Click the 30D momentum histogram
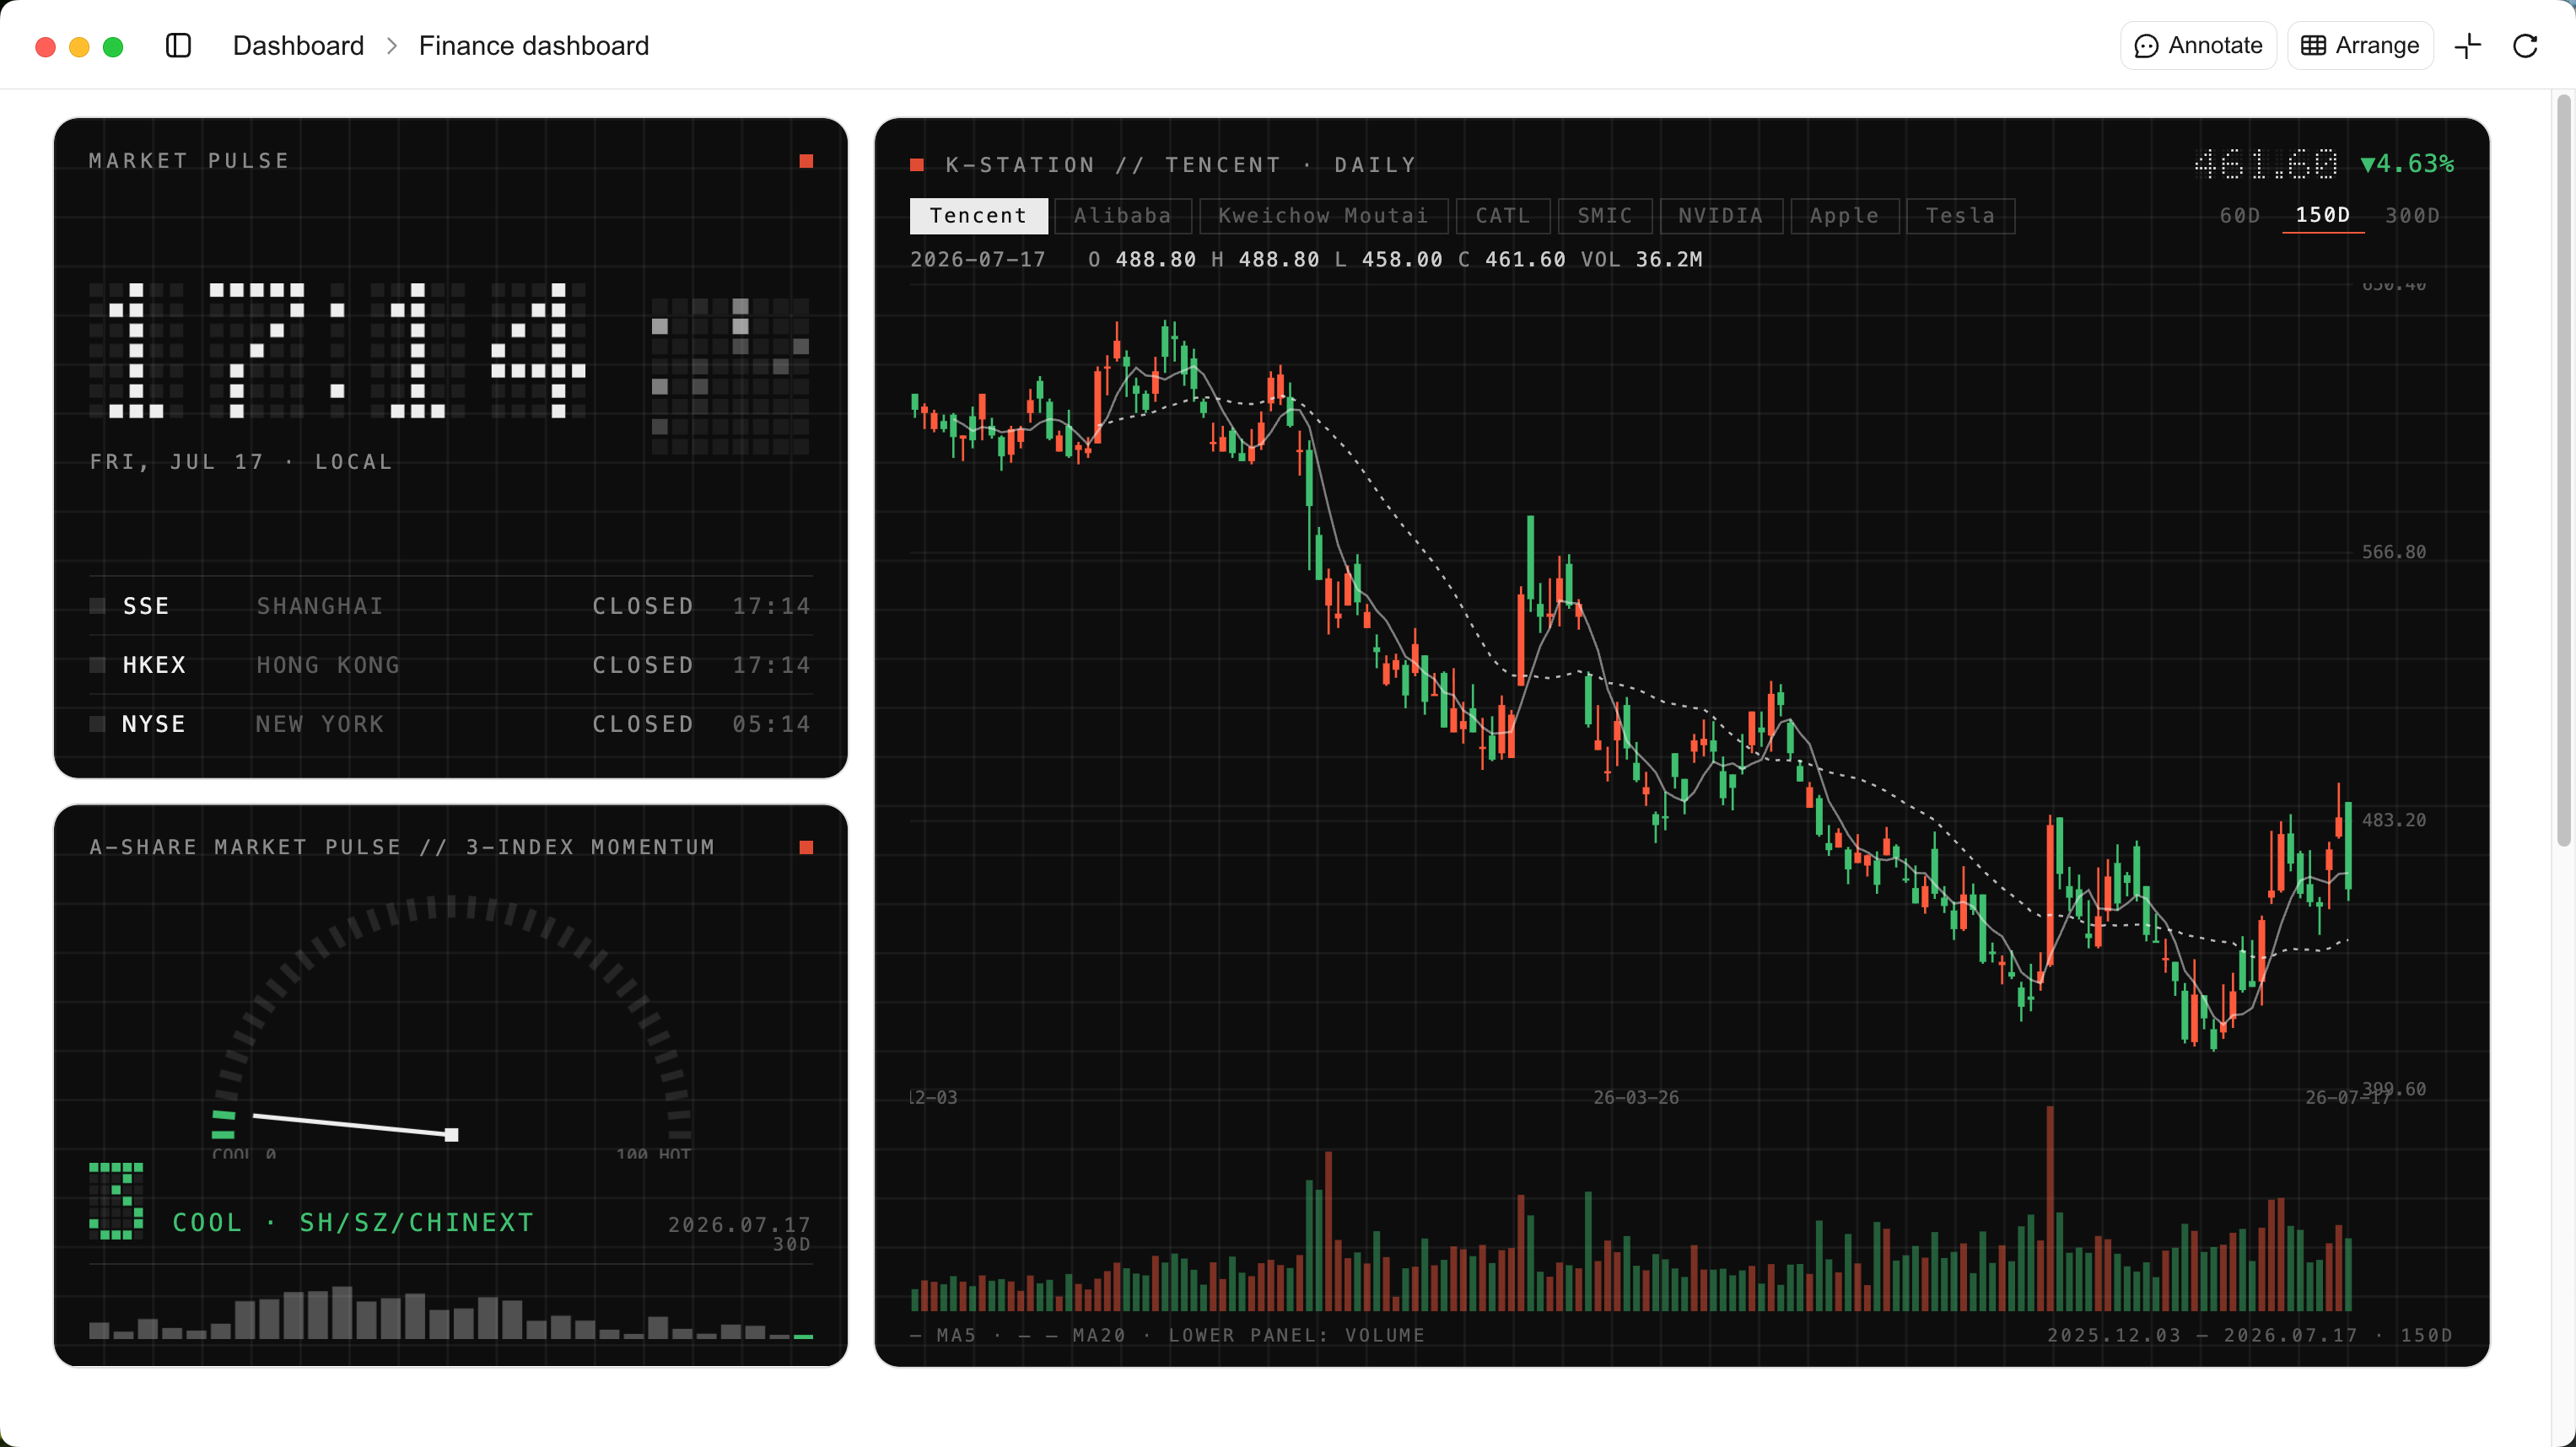Image resolution: width=2576 pixels, height=1447 pixels. tap(451, 1312)
